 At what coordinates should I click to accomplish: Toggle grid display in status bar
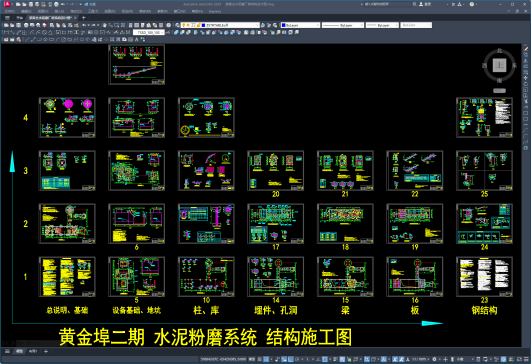click(x=259, y=359)
